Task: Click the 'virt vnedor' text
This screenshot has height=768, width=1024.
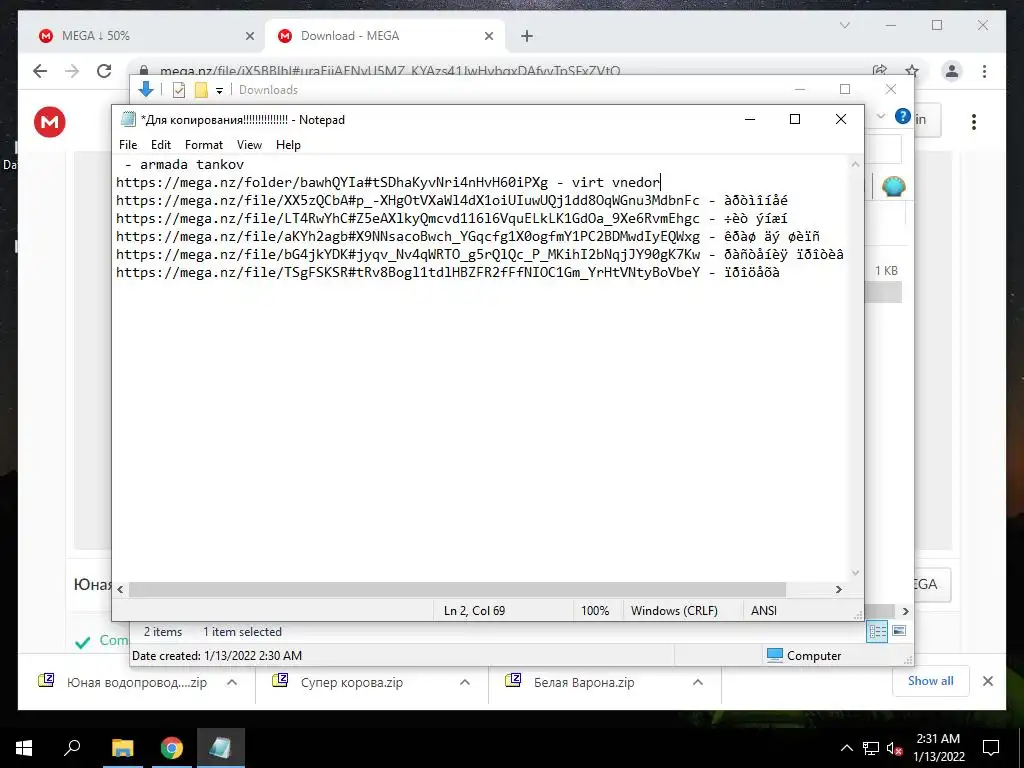Action: 616,183
